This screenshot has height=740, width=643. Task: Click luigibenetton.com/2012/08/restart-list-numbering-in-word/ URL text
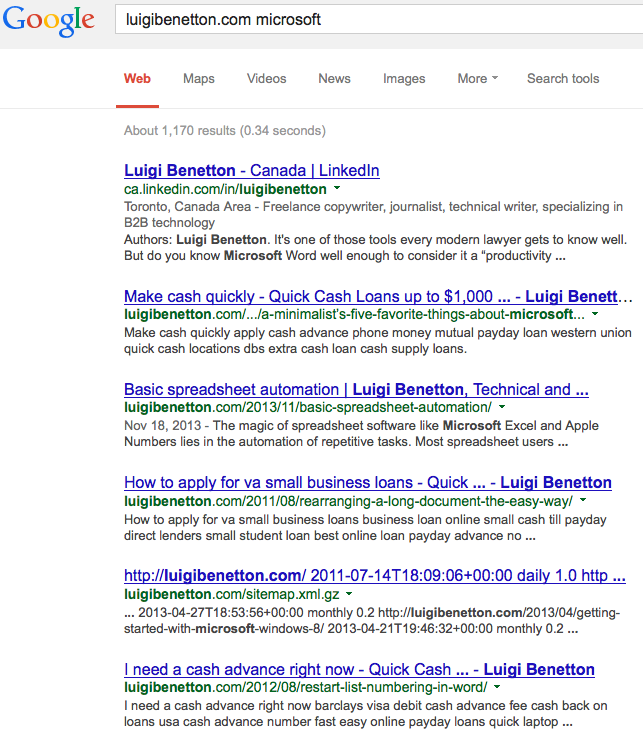pos(305,688)
